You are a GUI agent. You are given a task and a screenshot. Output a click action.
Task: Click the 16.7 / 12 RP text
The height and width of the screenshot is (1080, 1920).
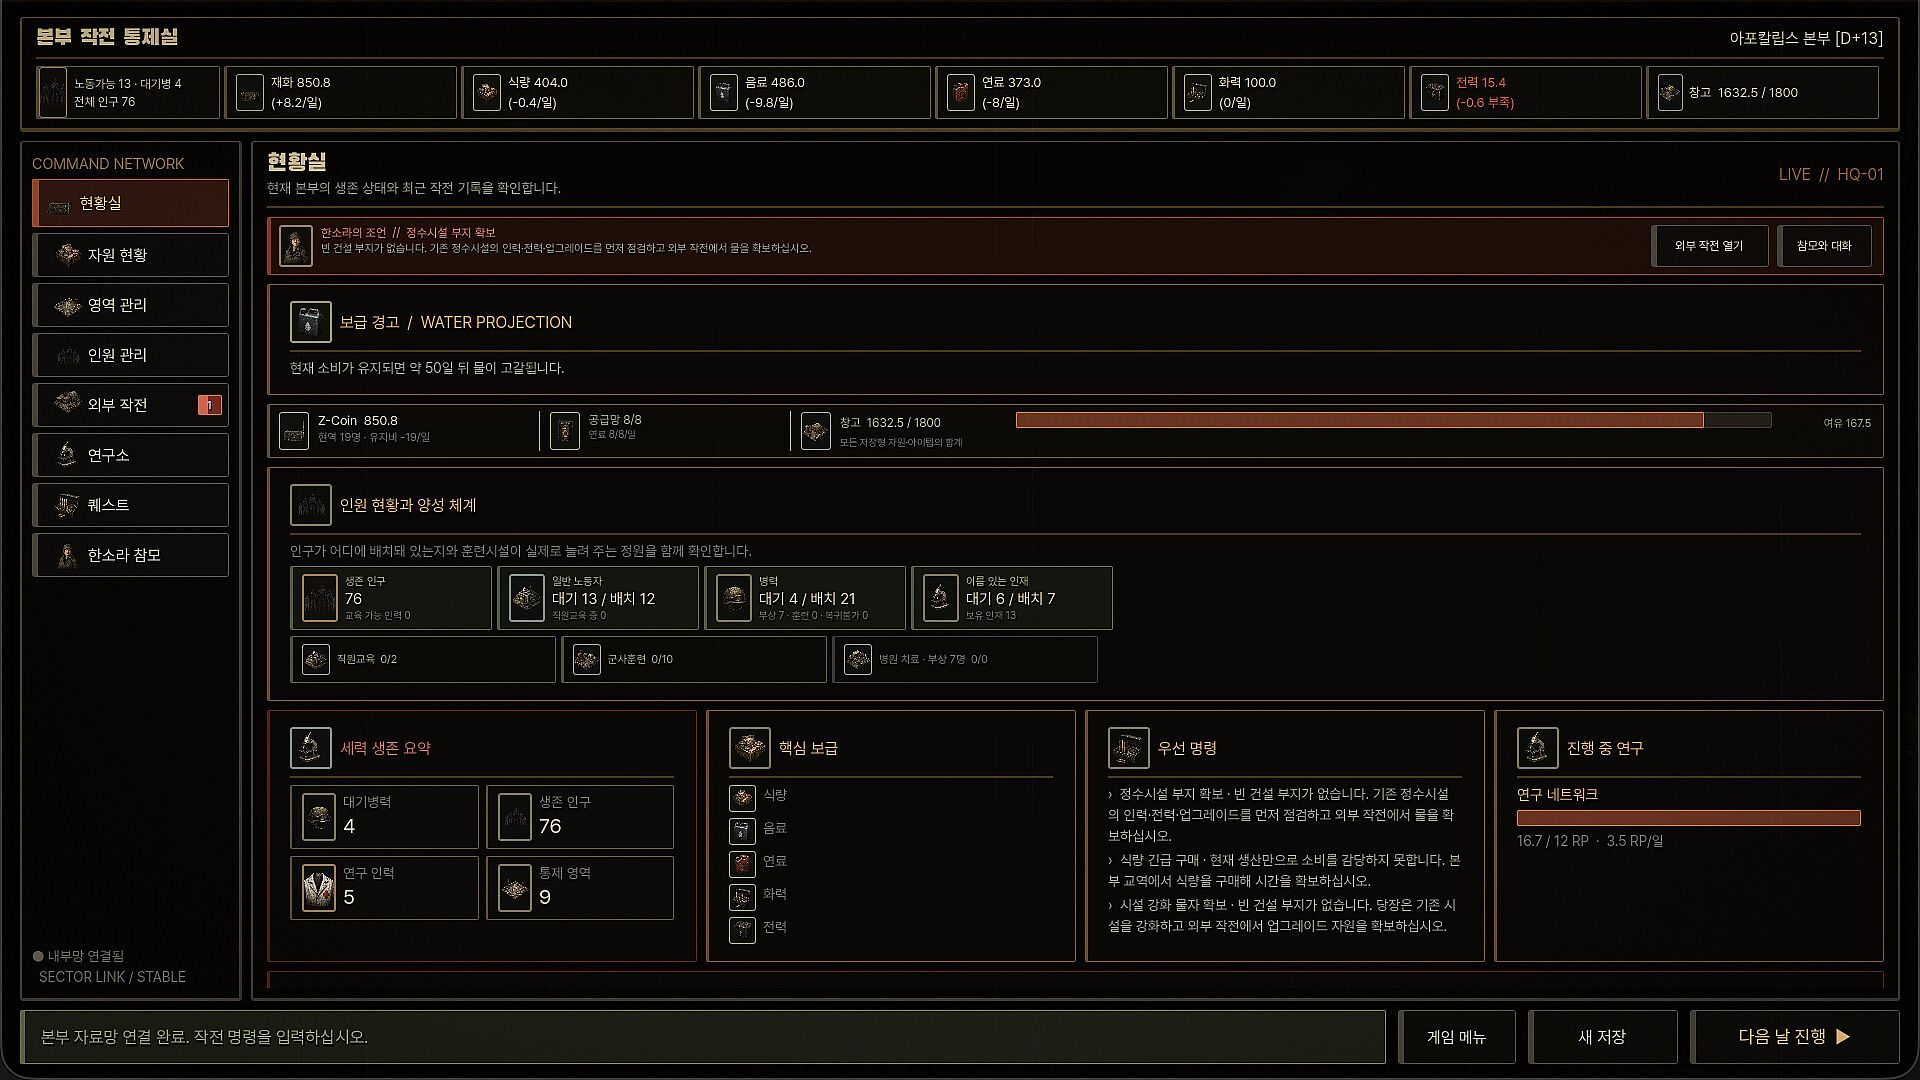[1552, 841]
